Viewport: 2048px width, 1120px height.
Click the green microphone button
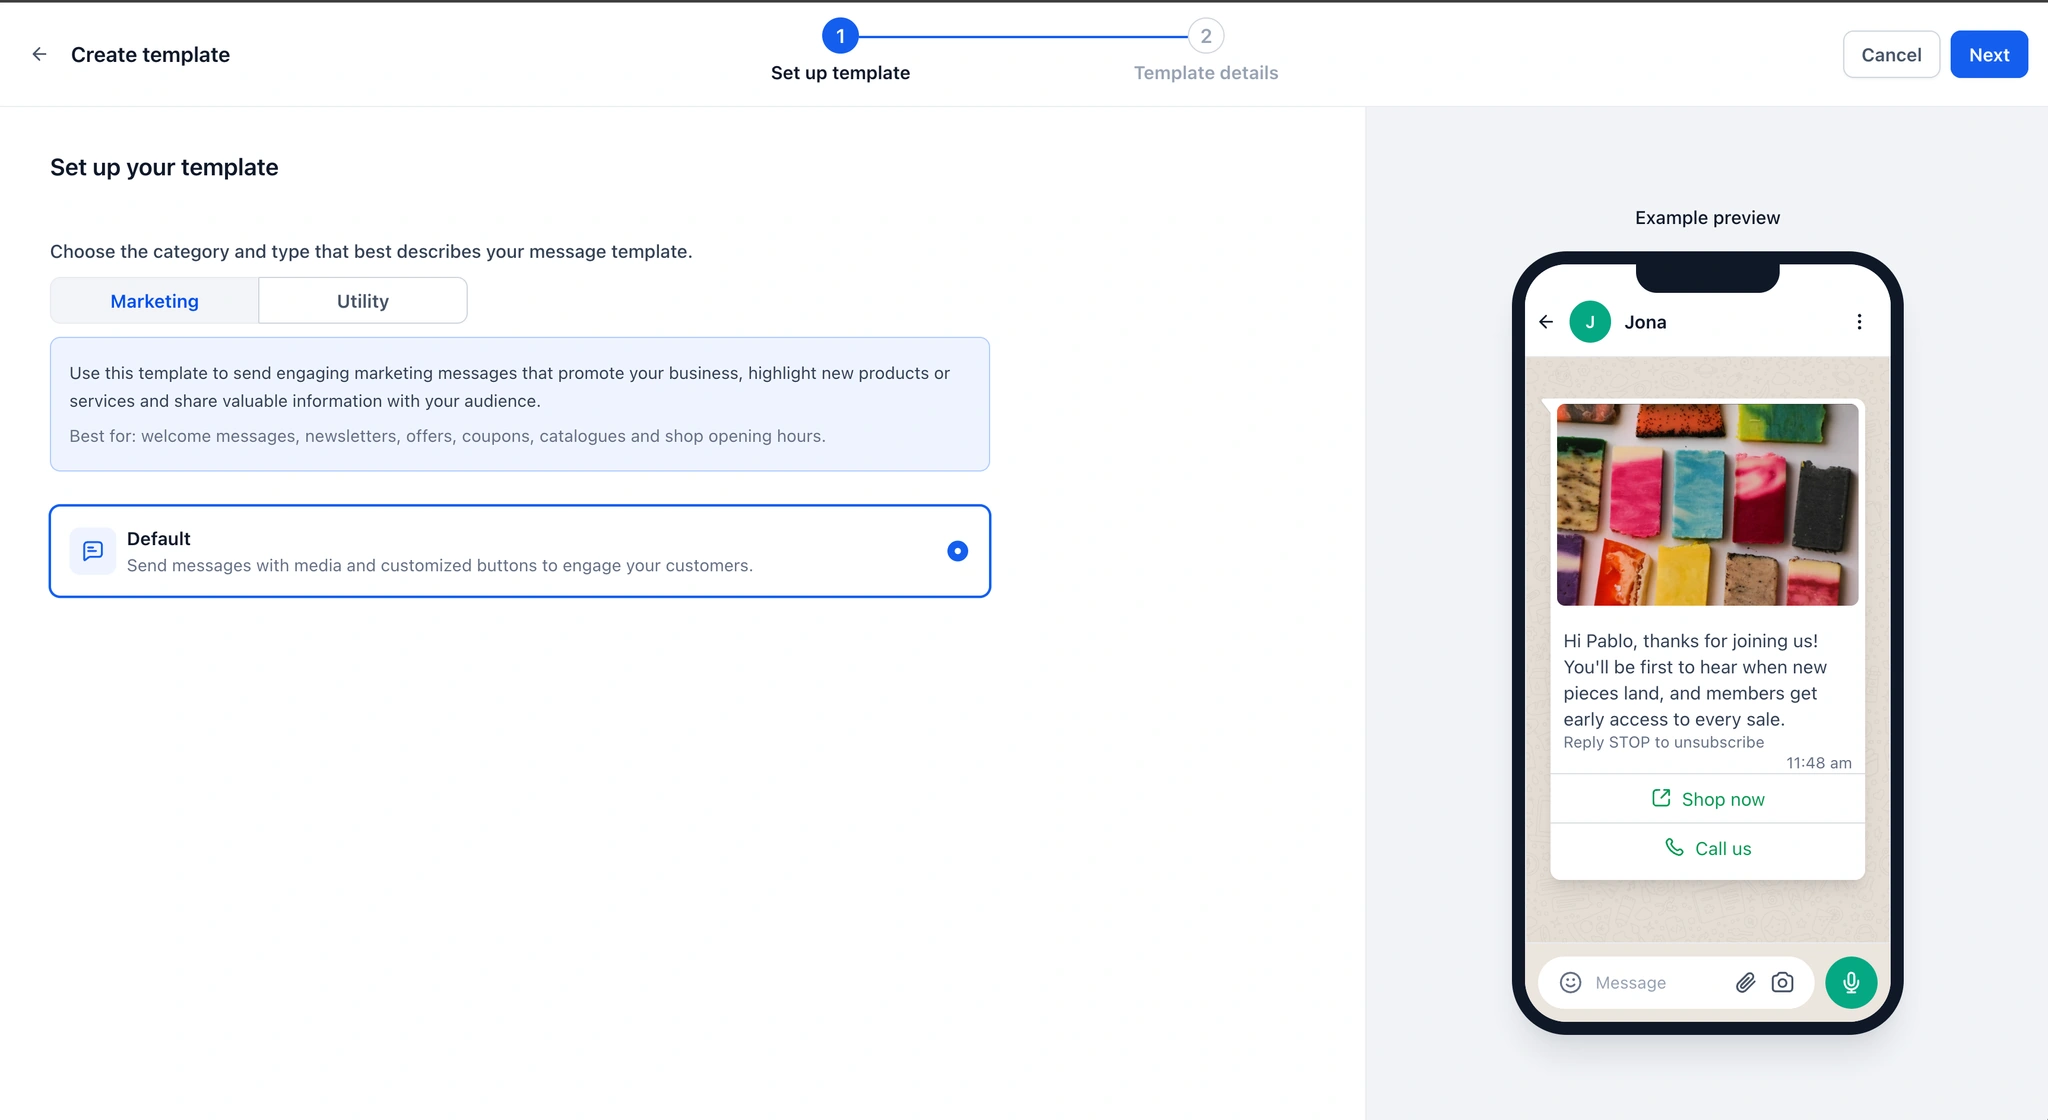coord(1851,982)
